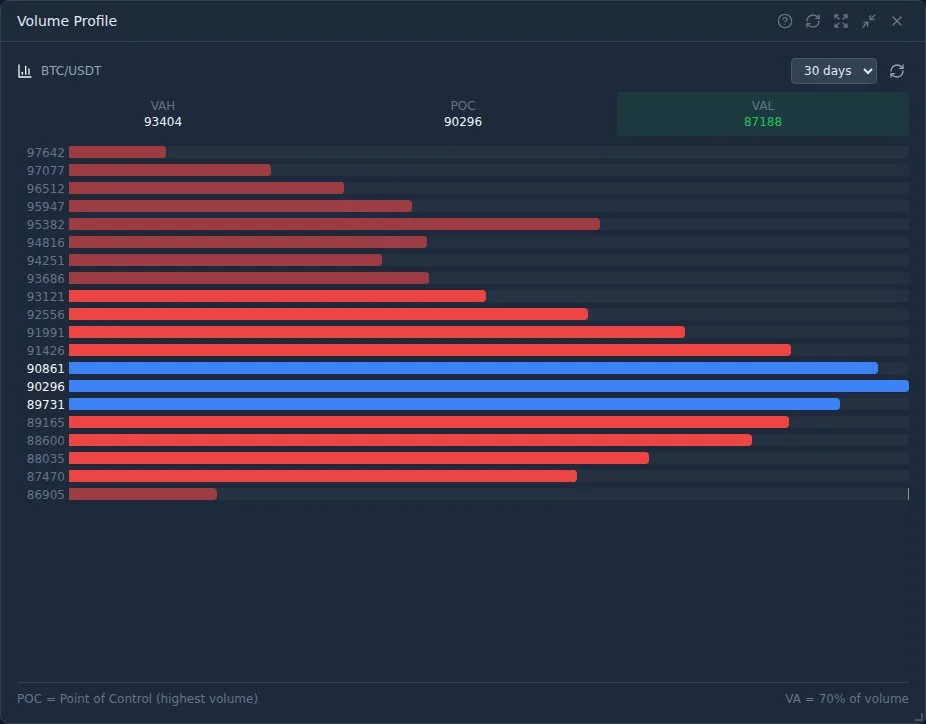Click the 88600 volume bar
The image size is (926, 724).
(410, 441)
